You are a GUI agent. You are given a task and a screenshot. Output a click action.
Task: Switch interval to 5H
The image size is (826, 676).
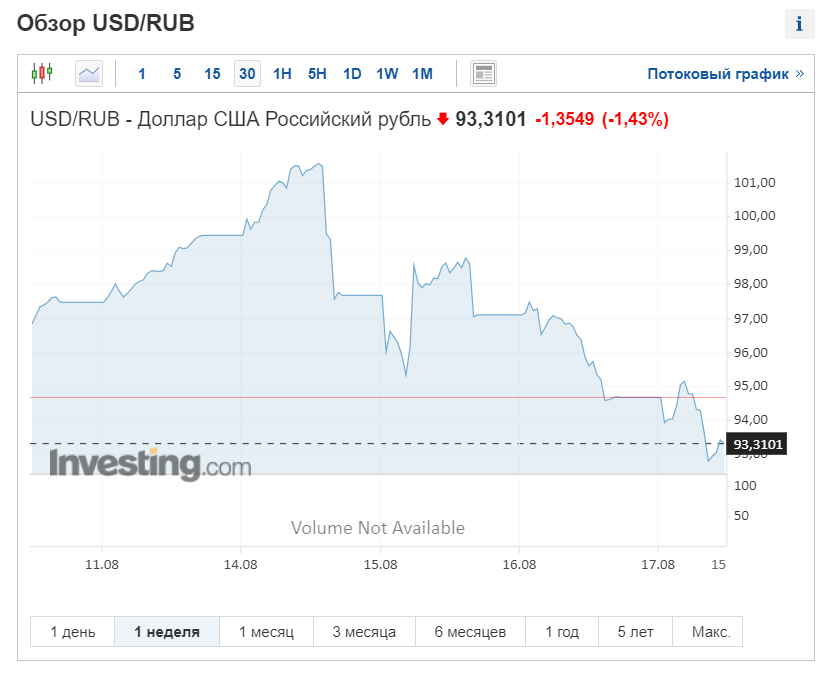pos(317,74)
